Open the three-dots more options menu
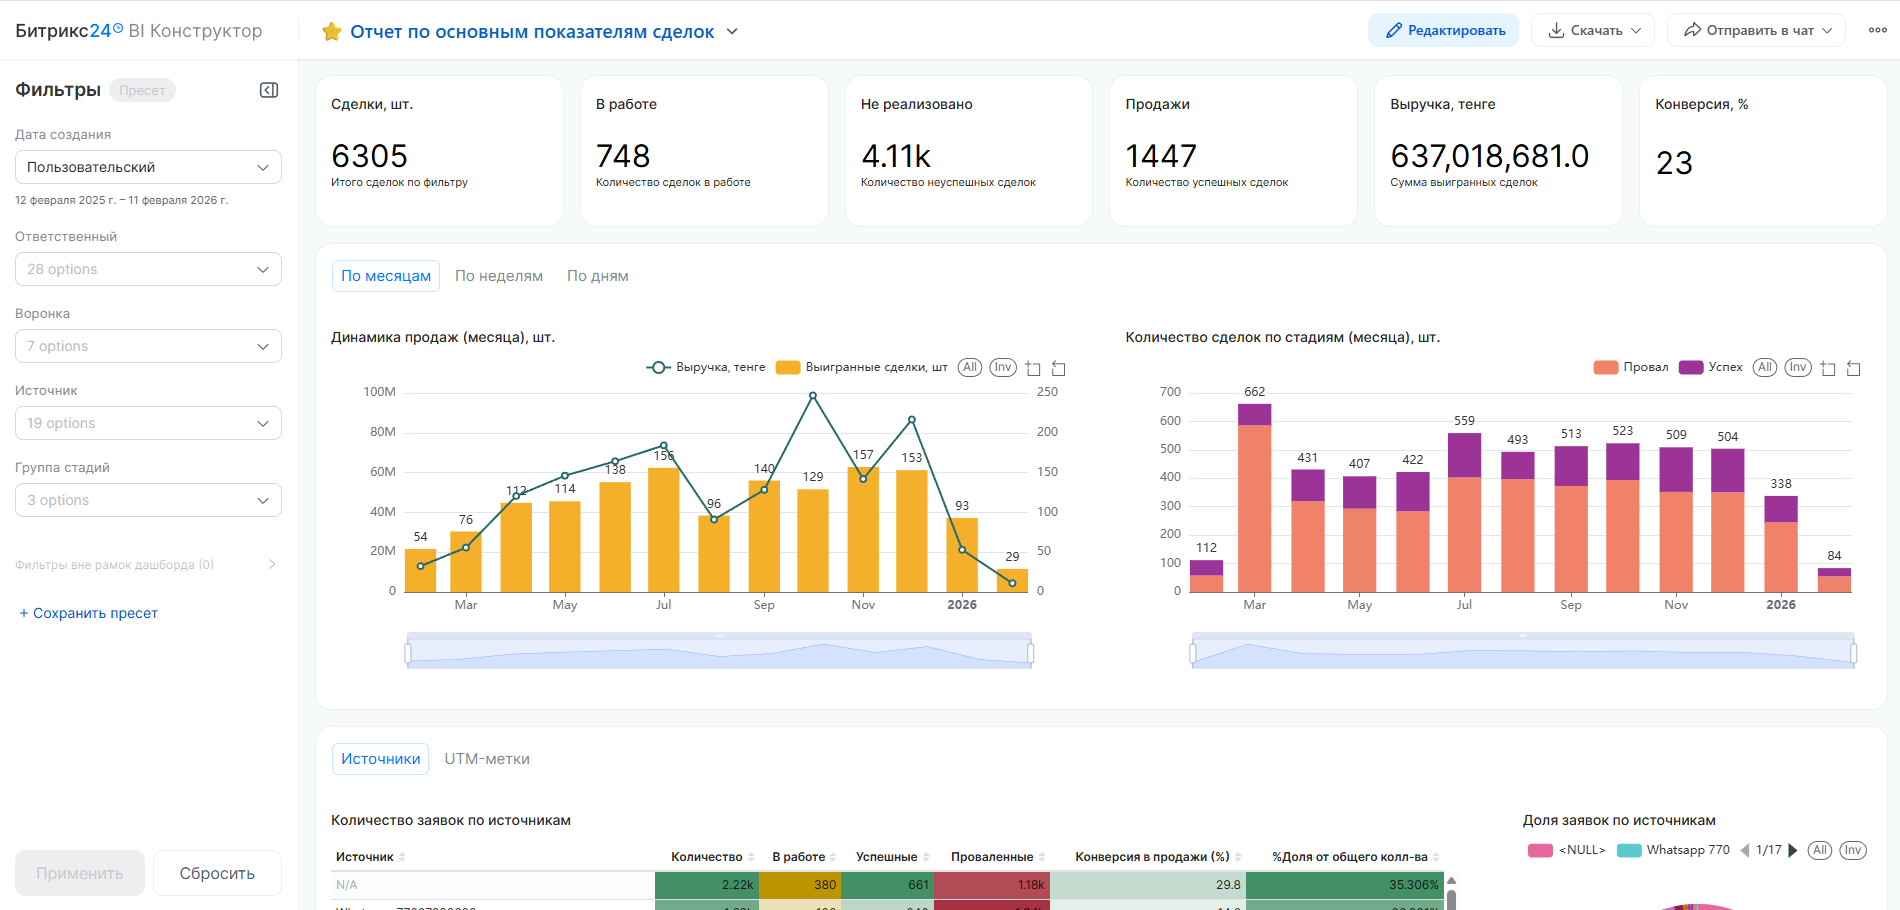The width and height of the screenshot is (1900, 910). [x=1877, y=30]
